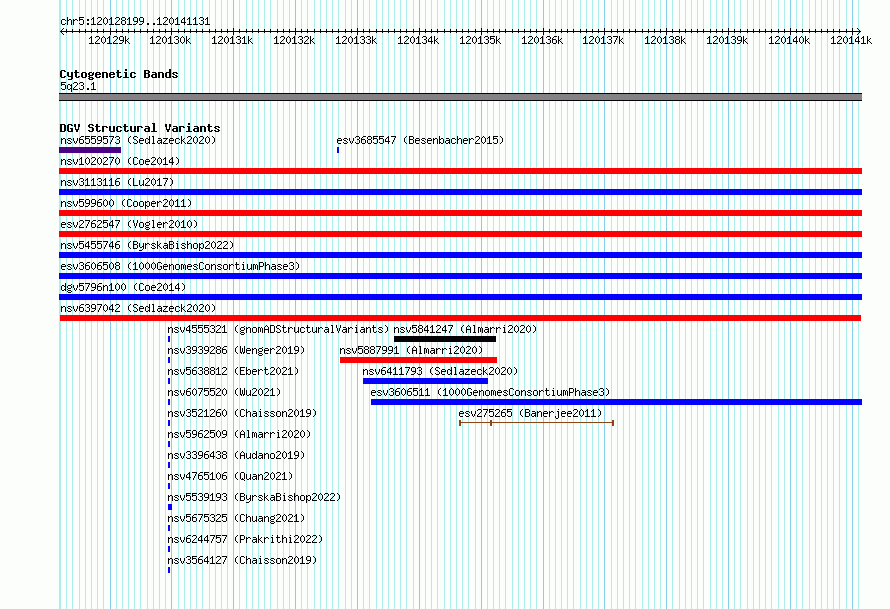The image size is (890, 609).
Task: Select the red esv2762547 variant bar
Action: (460, 234)
